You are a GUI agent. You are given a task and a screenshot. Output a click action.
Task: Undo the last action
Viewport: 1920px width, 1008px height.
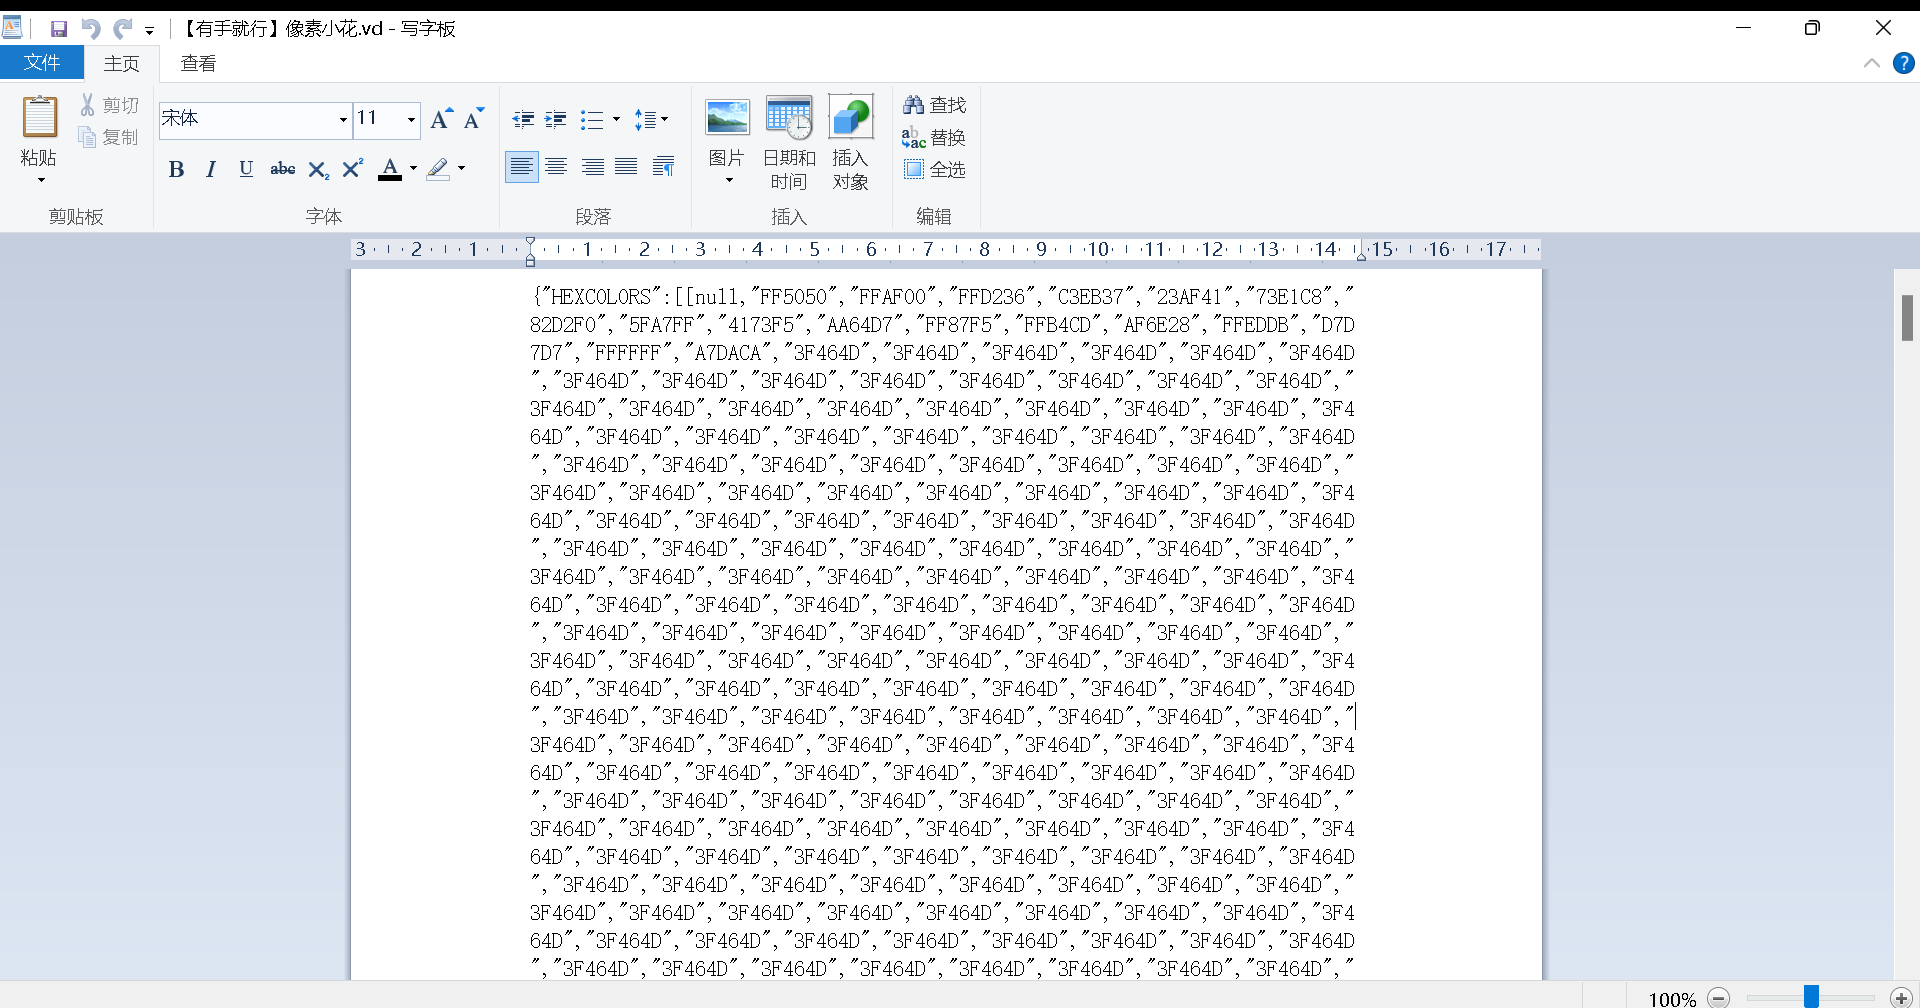91,29
